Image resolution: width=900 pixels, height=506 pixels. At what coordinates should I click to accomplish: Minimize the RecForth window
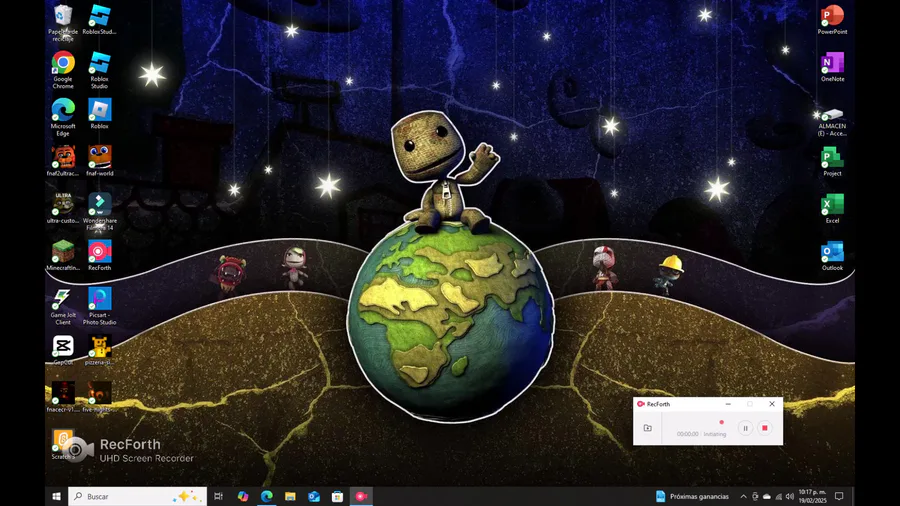(728, 404)
